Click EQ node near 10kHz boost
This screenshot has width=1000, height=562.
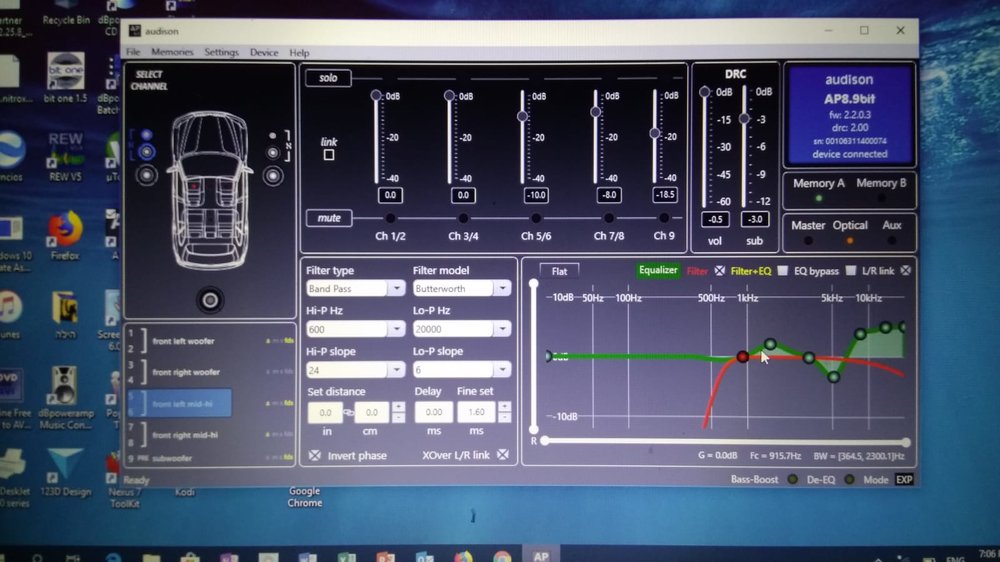(860, 334)
